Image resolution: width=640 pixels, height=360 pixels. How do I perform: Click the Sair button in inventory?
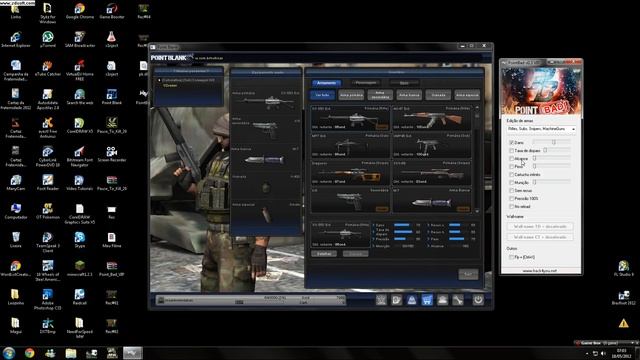pos(468,274)
